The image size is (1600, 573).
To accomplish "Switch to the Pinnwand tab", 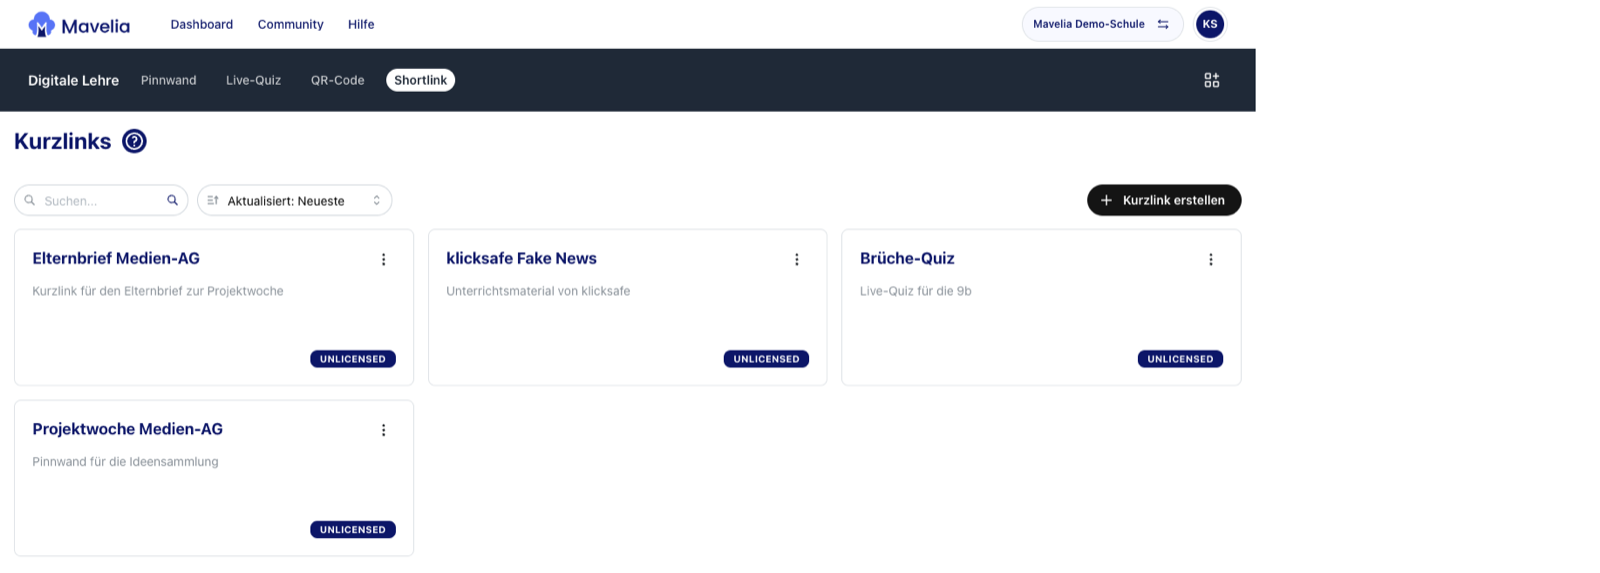I will [168, 80].
